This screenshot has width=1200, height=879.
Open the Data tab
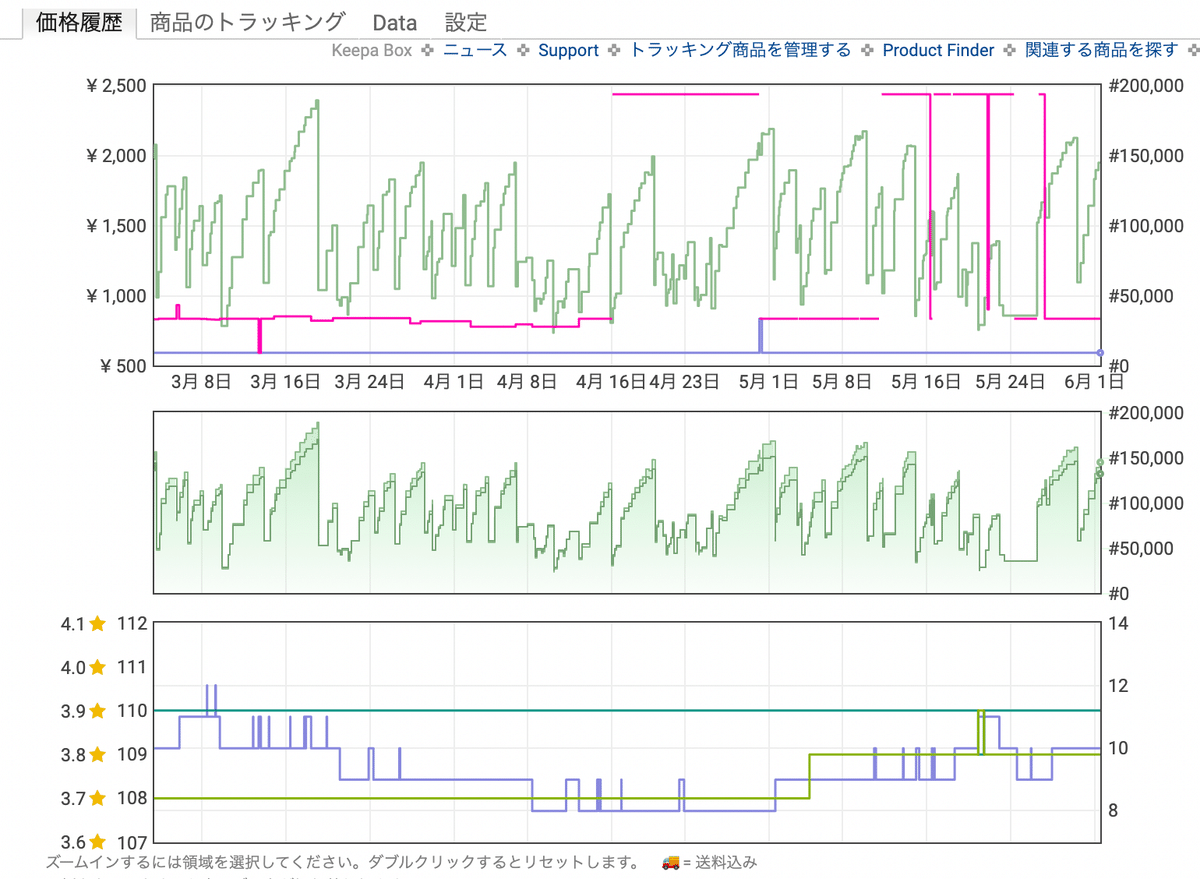click(394, 21)
